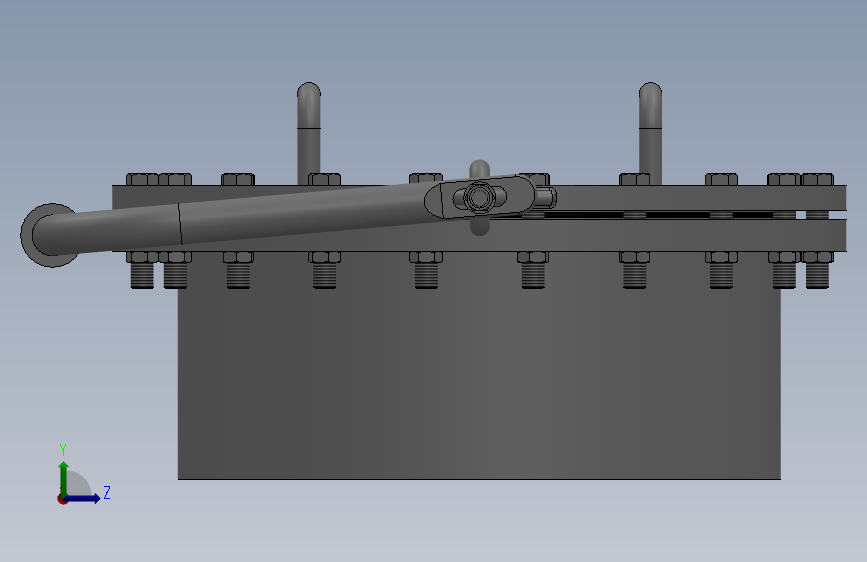Click the blue Z axis arrow of triad

coord(84,498)
